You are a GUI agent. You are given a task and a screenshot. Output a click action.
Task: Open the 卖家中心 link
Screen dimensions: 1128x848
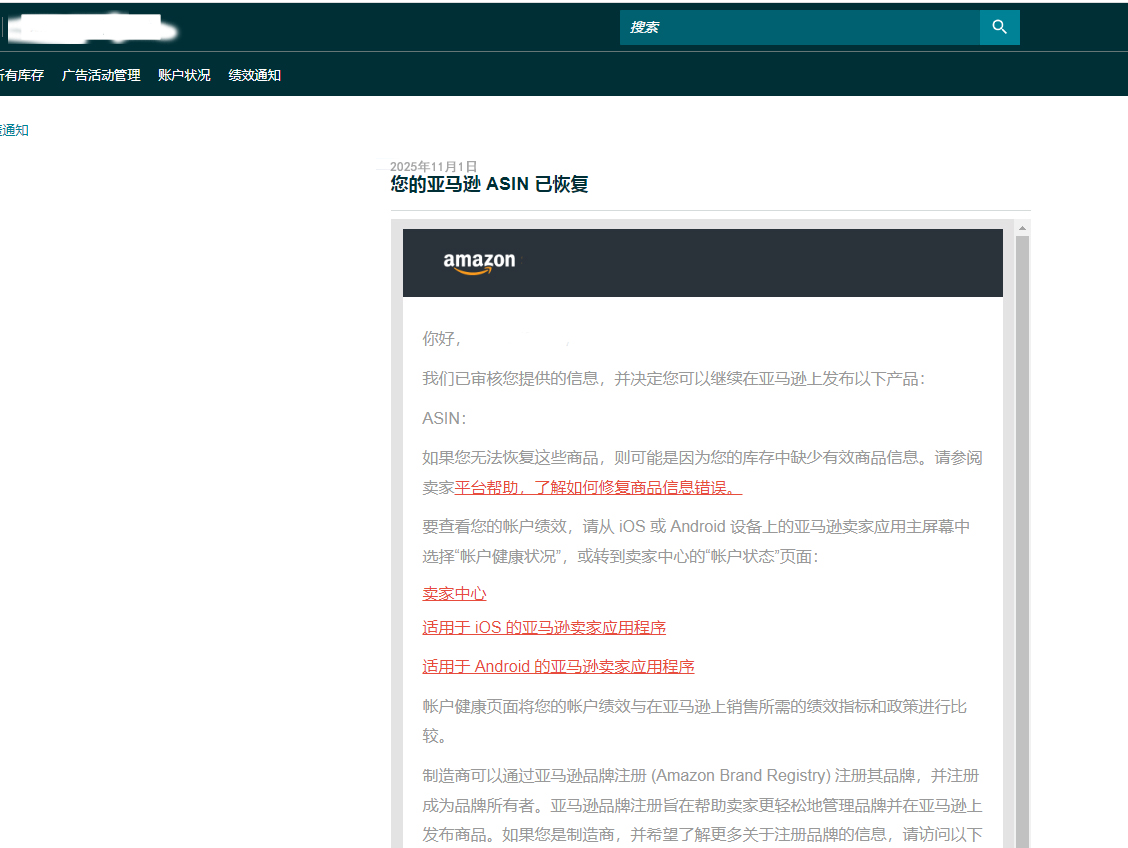(x=454, y=593)
